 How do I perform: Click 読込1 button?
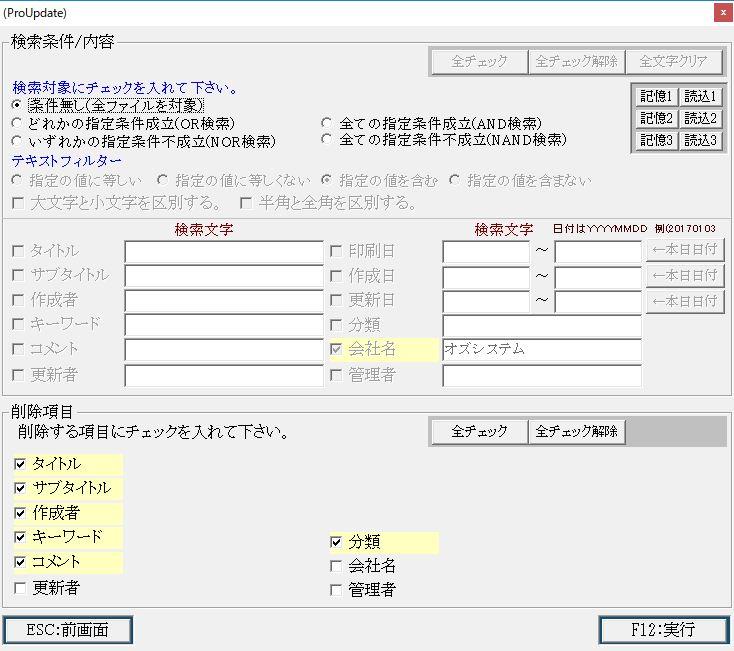pyautogui.click(x=700, y=96)
